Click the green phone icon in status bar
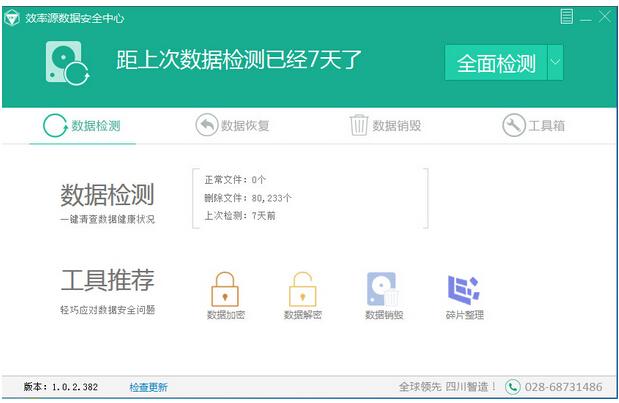This screenshot has width=619, height=403. (x=512, y=387)
